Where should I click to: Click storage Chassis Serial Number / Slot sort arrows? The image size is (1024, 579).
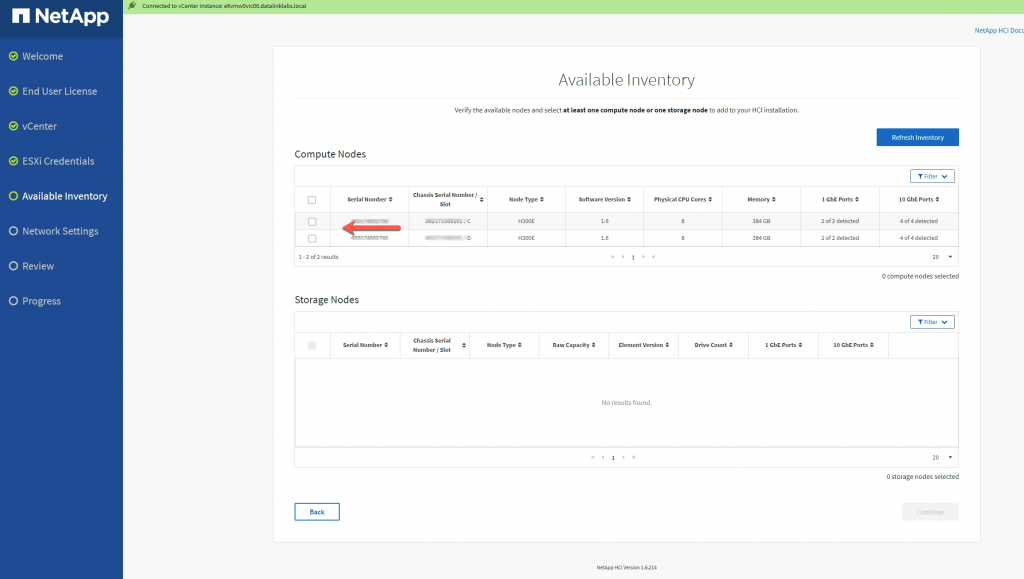[464, 345]
